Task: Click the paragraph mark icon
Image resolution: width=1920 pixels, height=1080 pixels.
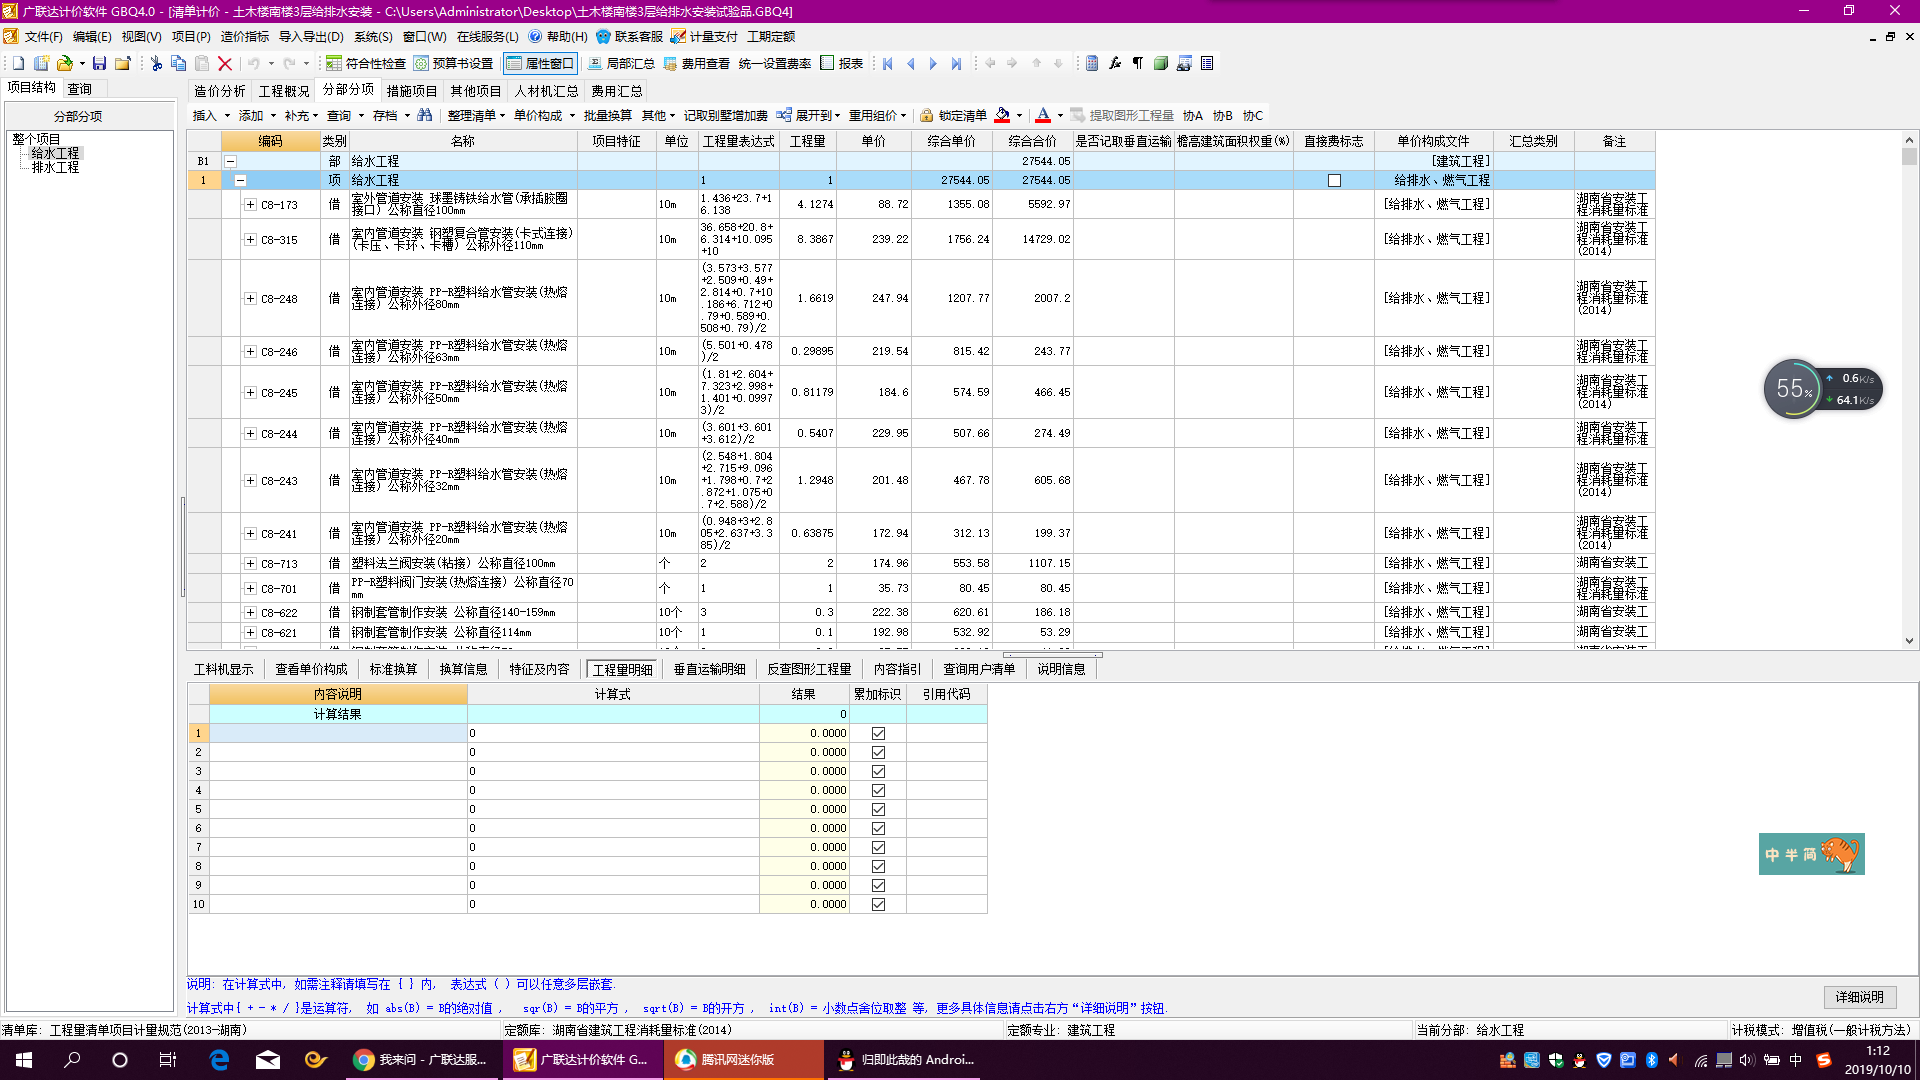Action: coord(1138,63)
